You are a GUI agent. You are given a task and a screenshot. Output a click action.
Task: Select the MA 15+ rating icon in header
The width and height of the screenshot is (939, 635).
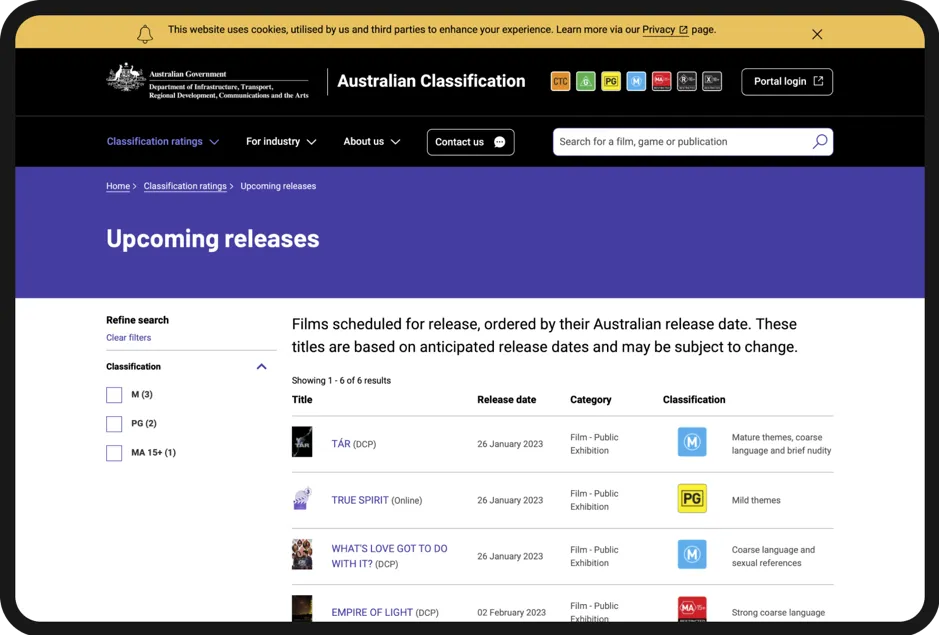pyautogui.click(x=661, y=81)
